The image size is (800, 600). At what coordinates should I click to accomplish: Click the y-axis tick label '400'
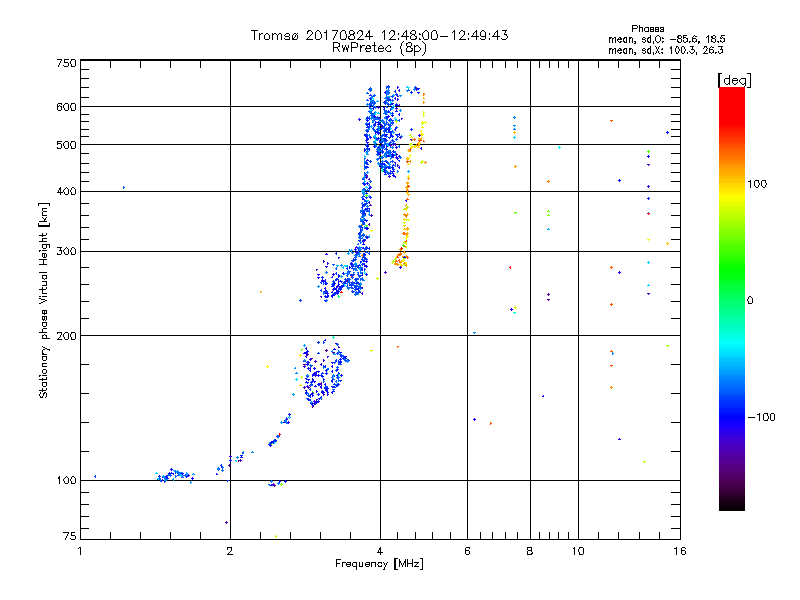66,192
